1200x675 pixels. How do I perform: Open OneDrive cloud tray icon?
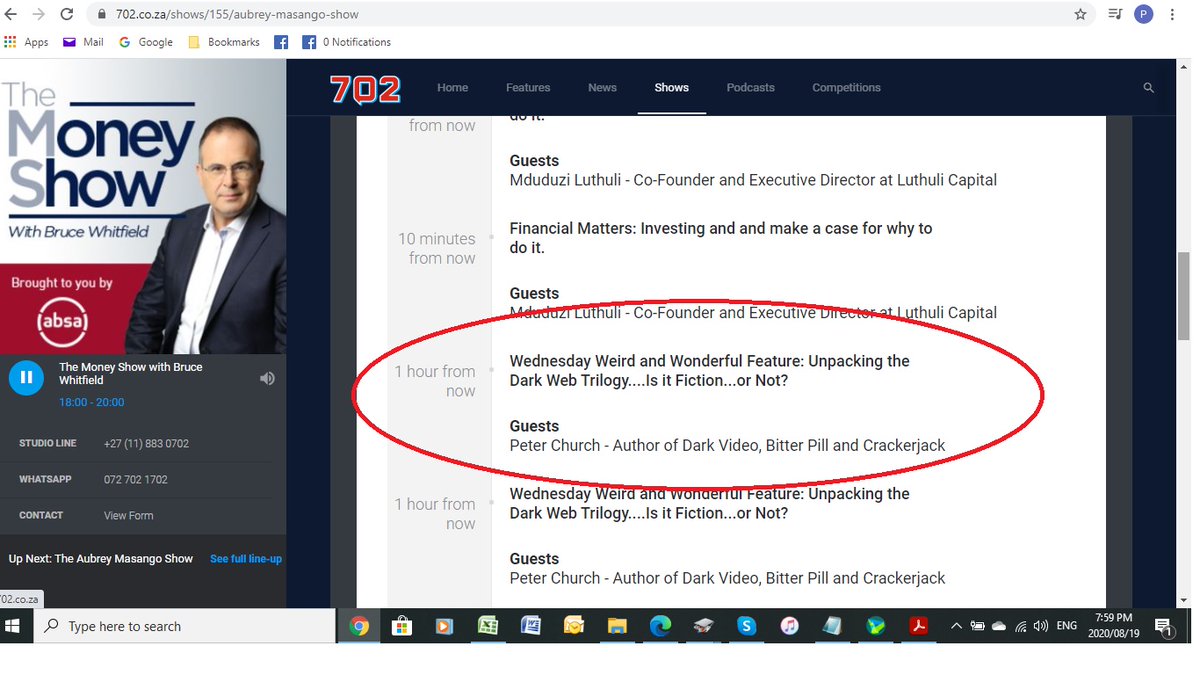[x=998, y=626]
